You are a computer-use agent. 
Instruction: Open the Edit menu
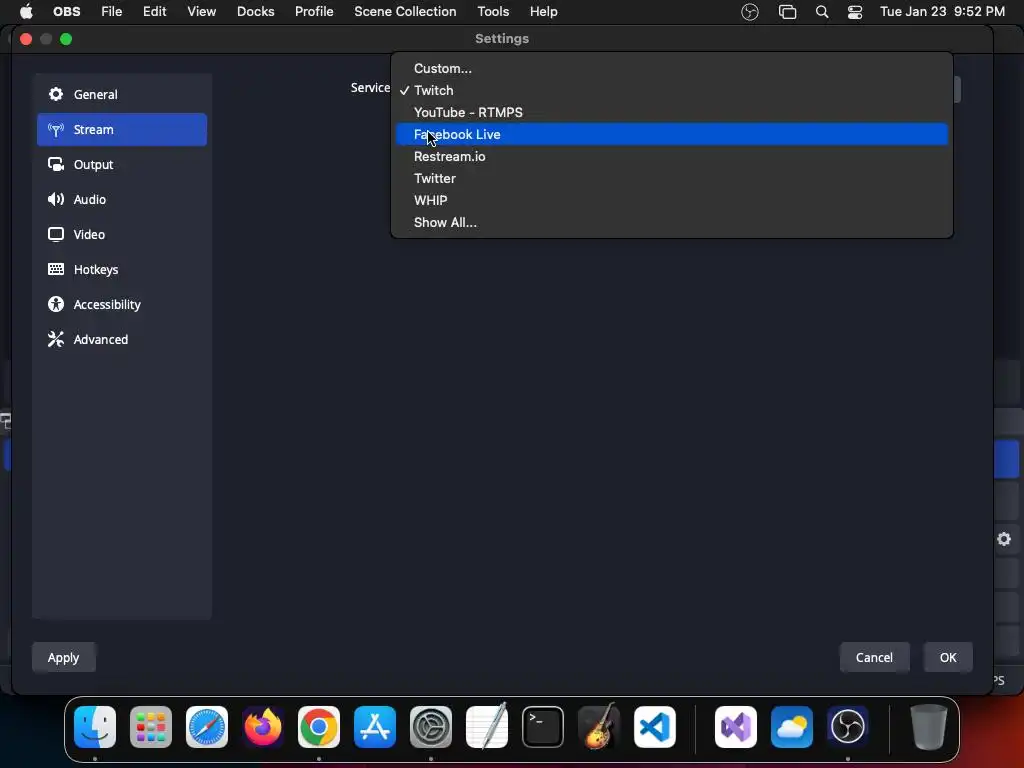155,12
